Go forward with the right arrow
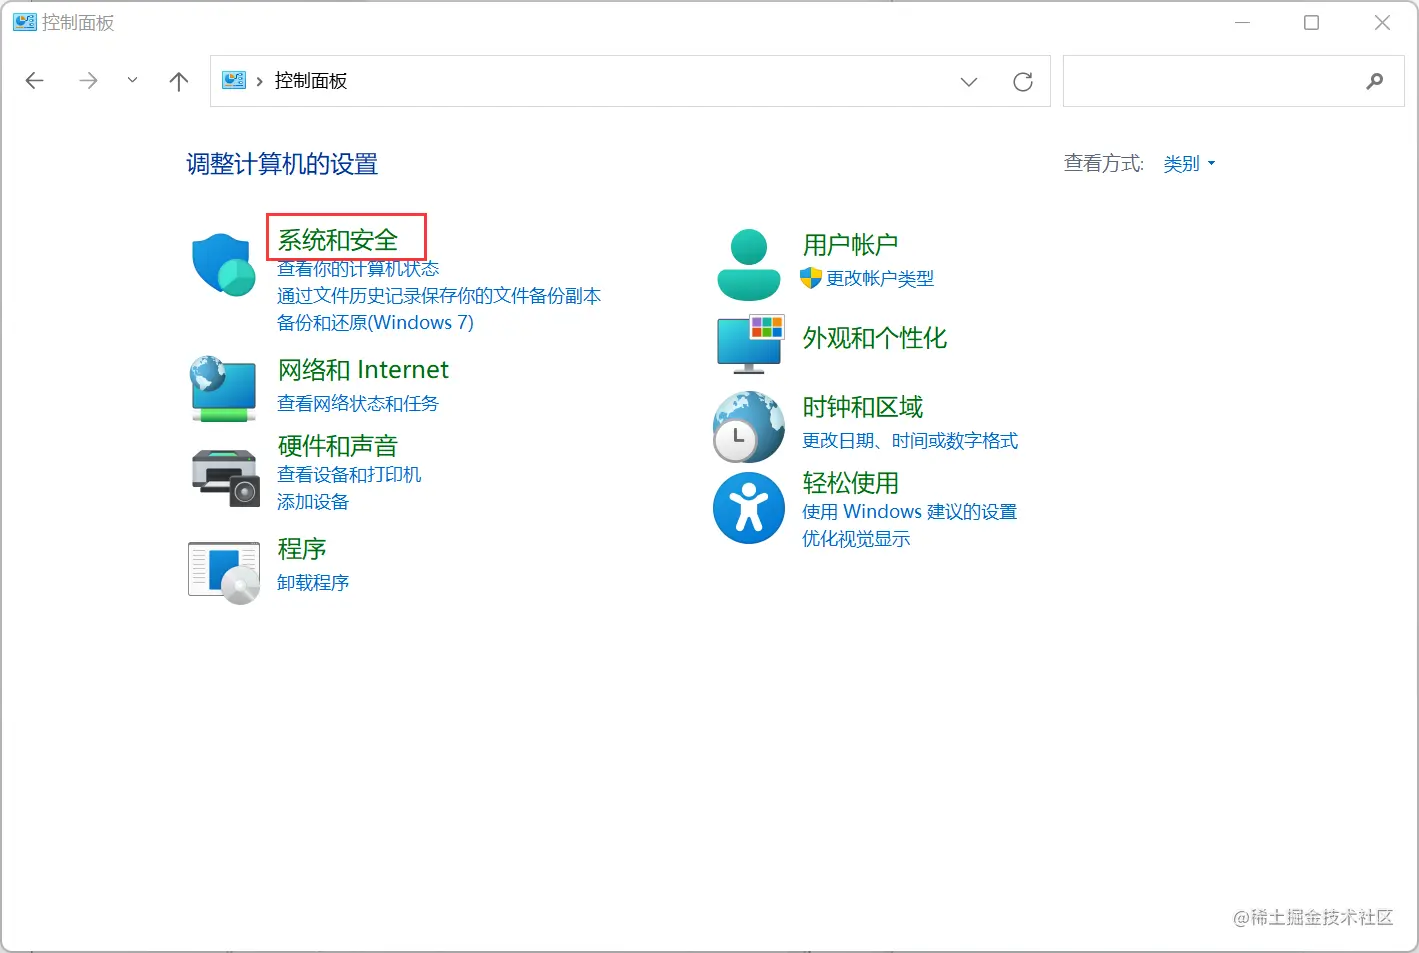 [88, 81]
